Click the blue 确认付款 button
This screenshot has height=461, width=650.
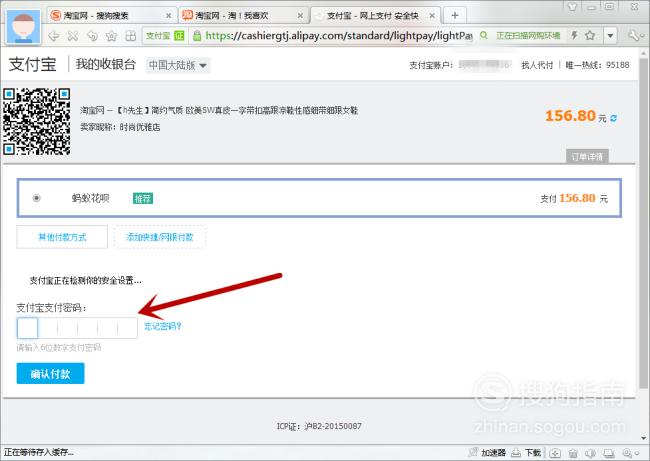[50, 374]
